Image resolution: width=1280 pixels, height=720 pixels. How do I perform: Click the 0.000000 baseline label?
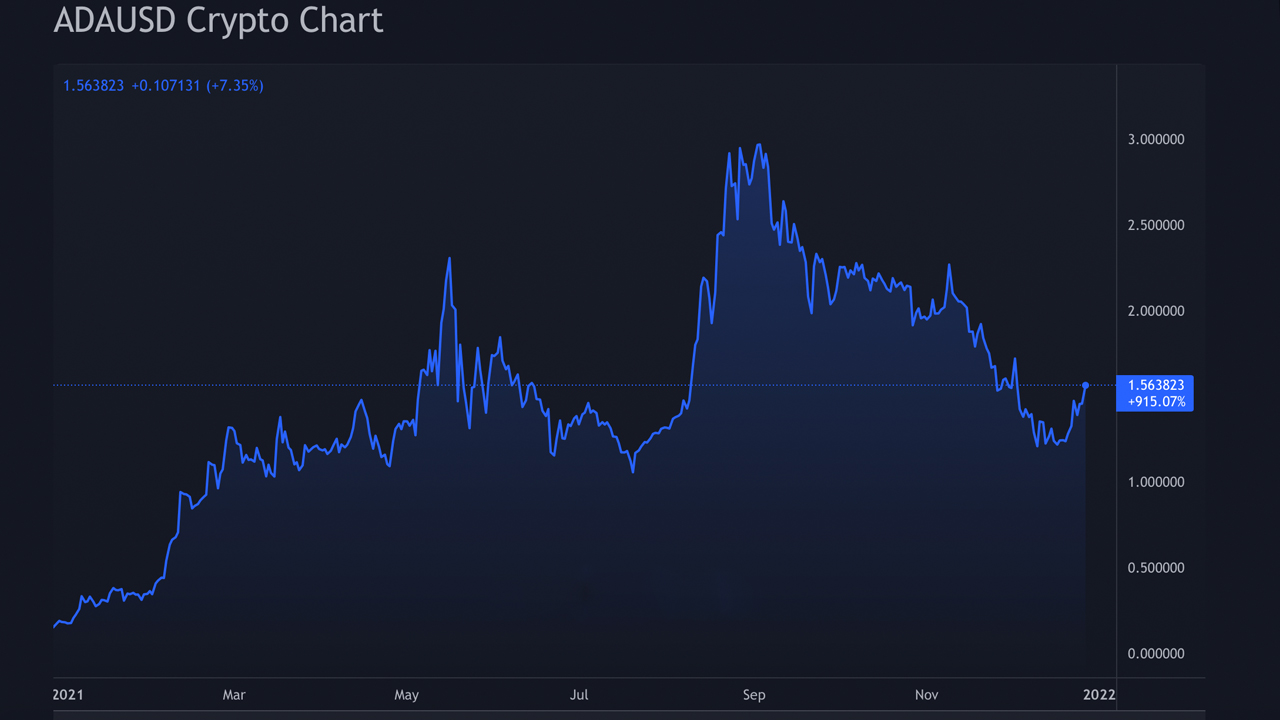(x=1155, y=653)
